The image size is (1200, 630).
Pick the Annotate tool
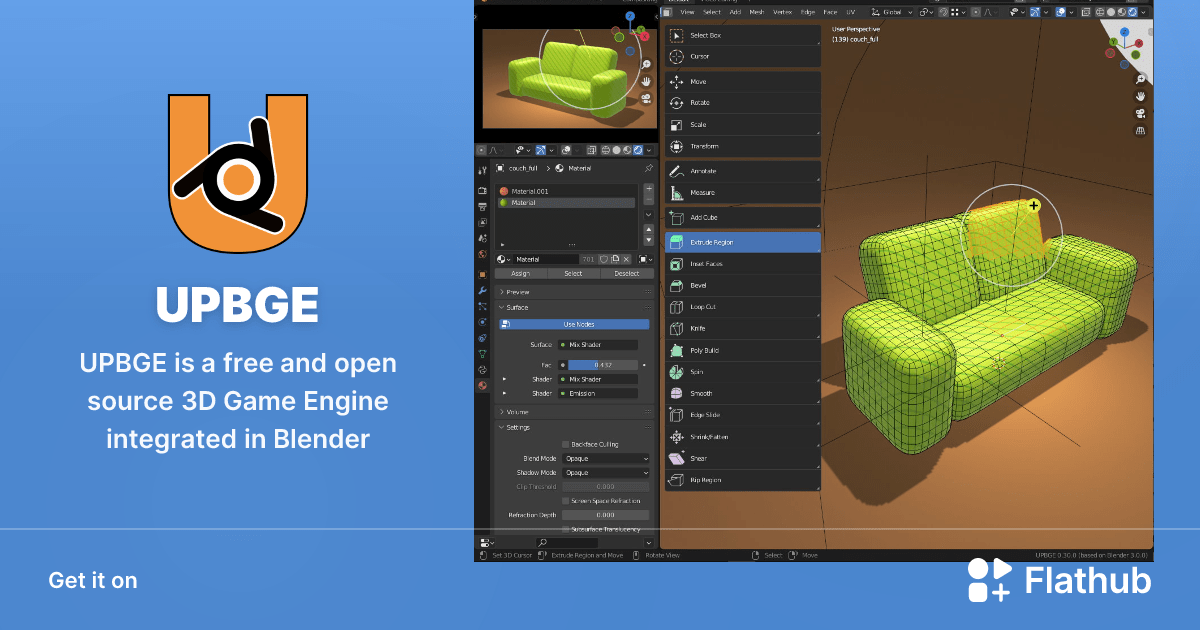pos(743,171)
